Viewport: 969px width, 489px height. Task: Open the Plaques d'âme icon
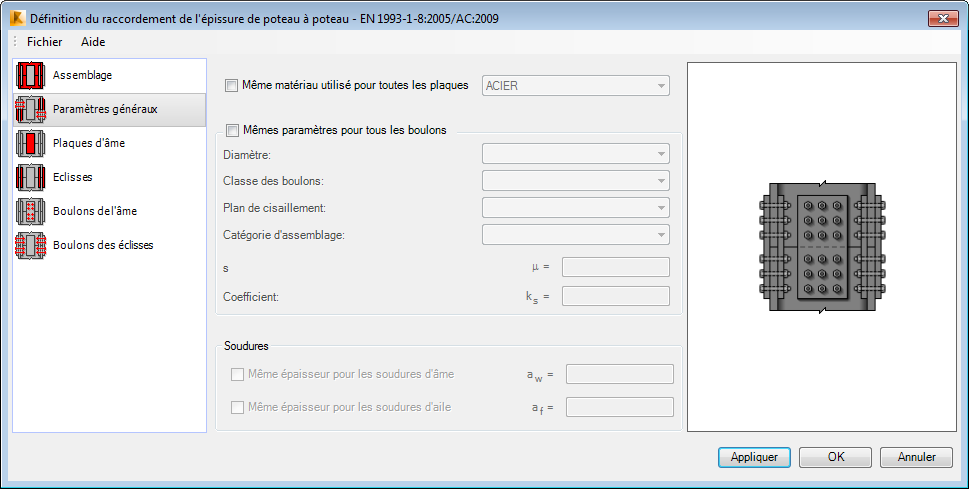pyautogui.click(x=31, y=144)
